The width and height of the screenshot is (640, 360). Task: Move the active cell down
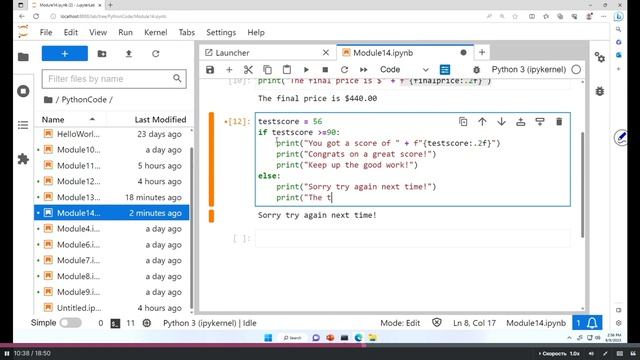501,122
